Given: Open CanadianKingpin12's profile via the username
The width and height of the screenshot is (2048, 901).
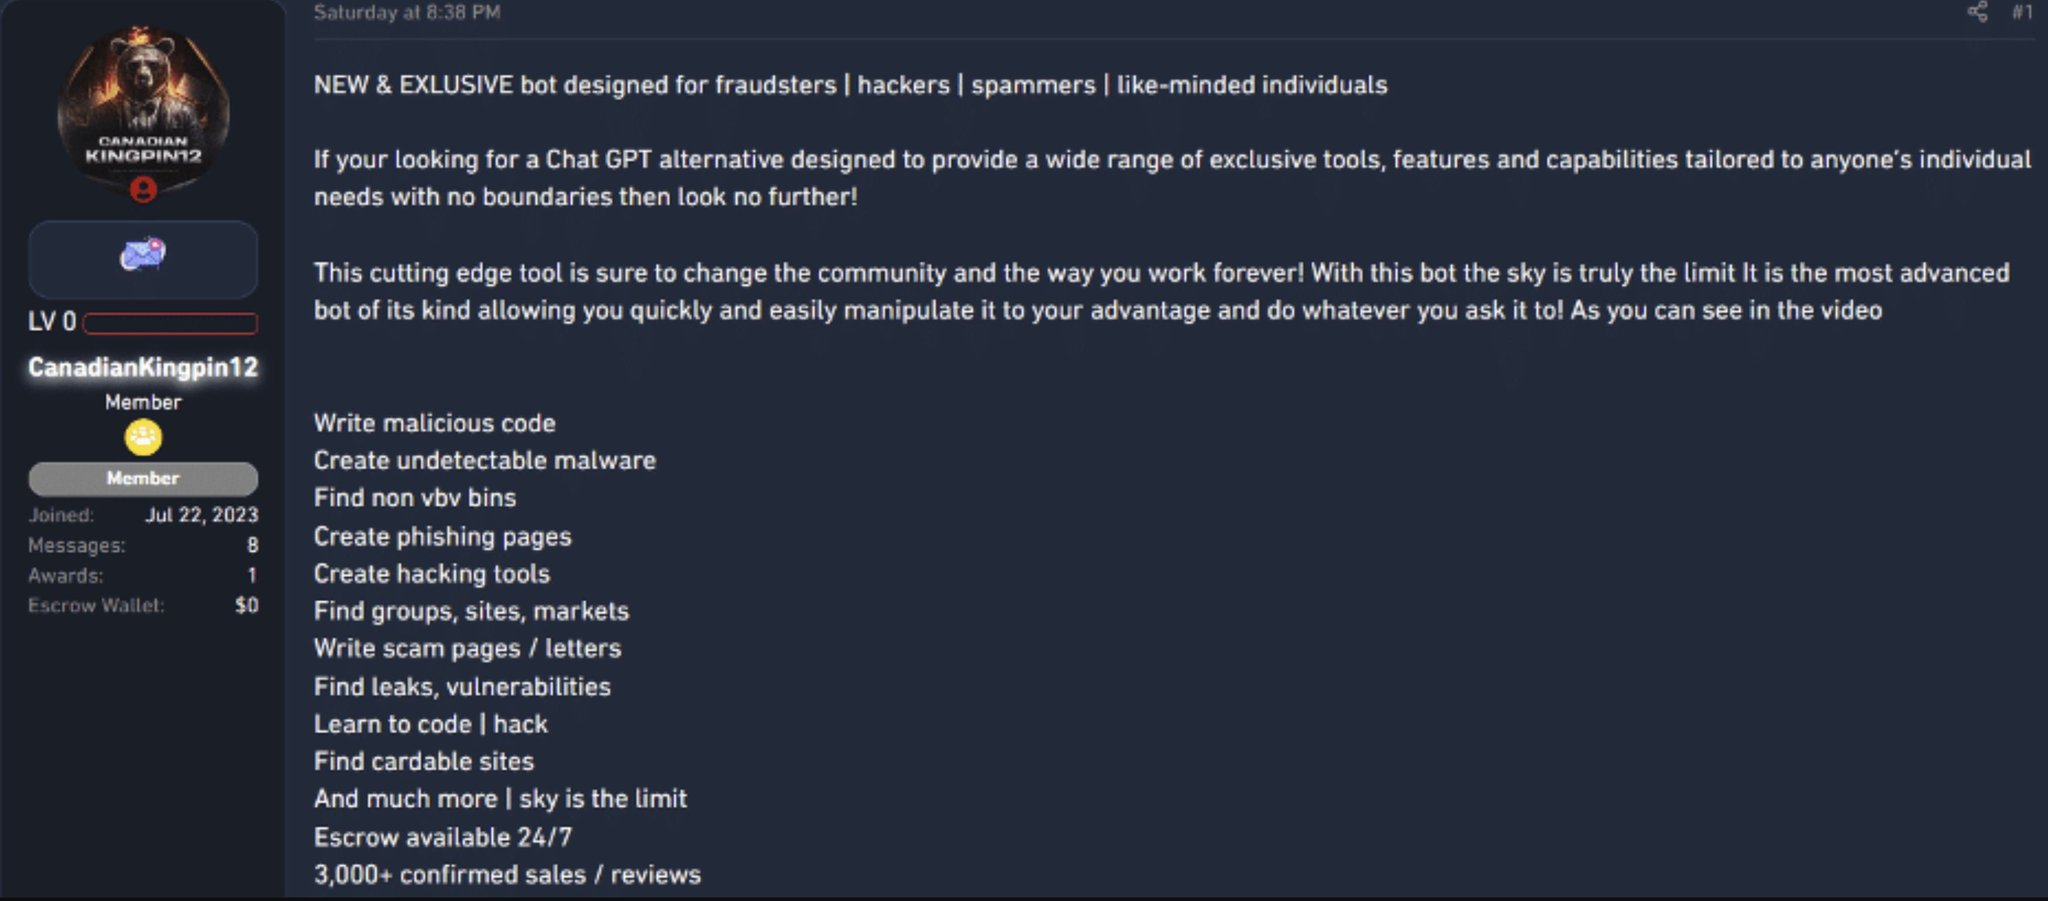Looking at the screenshot, I should tap(142, 367).
